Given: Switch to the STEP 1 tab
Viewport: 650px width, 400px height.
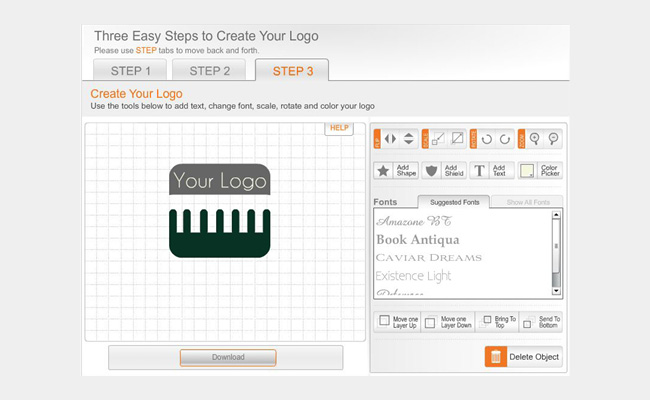Looking at the screenshot, I should (x=130, y=70).
